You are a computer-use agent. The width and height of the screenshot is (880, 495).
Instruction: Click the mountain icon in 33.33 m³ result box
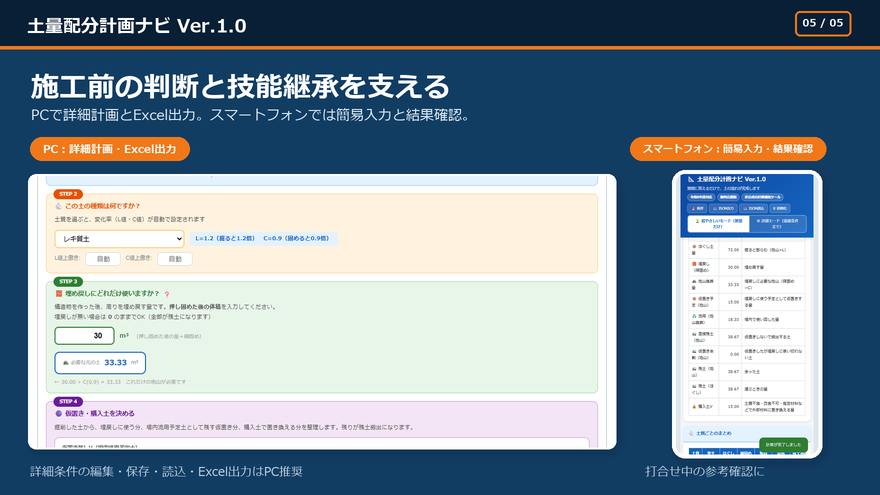tap(65, 363)
